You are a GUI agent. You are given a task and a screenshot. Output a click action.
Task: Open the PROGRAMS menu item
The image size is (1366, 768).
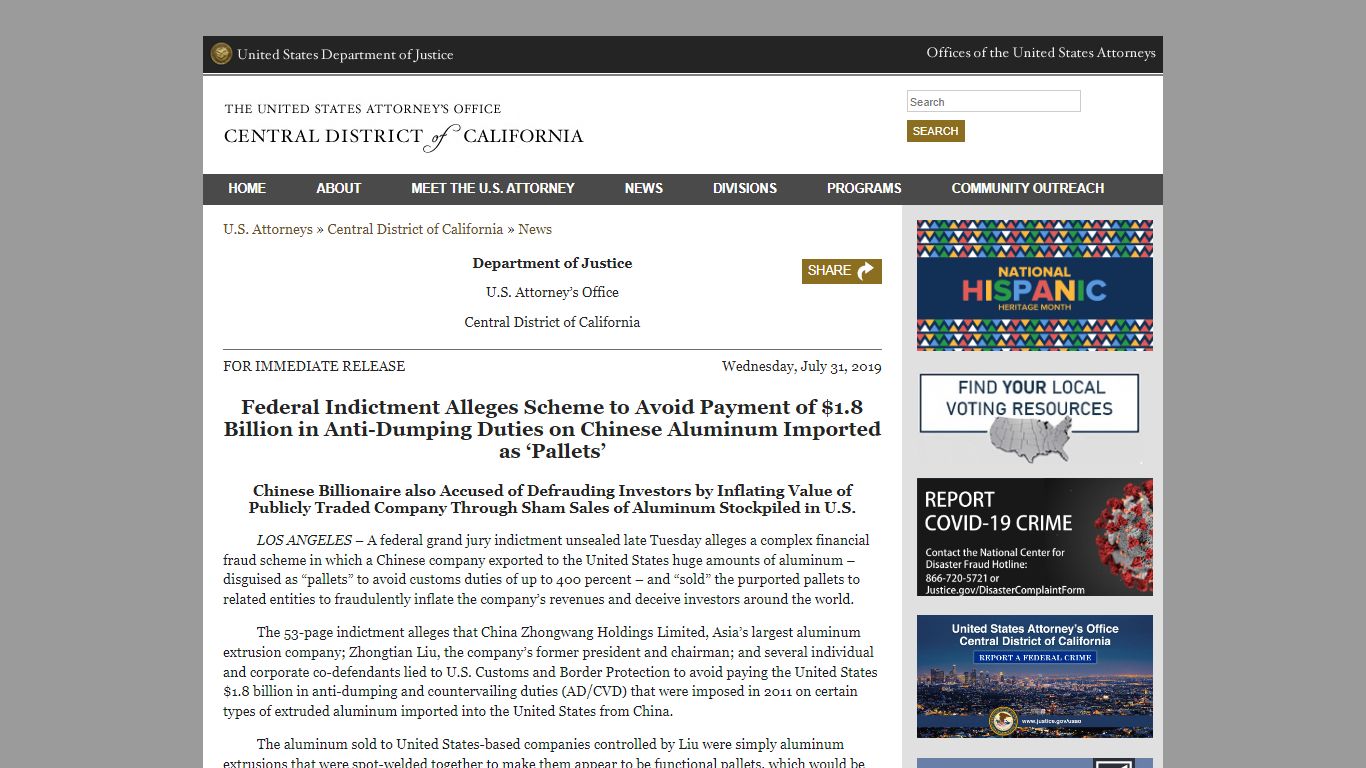pos(864,188)
